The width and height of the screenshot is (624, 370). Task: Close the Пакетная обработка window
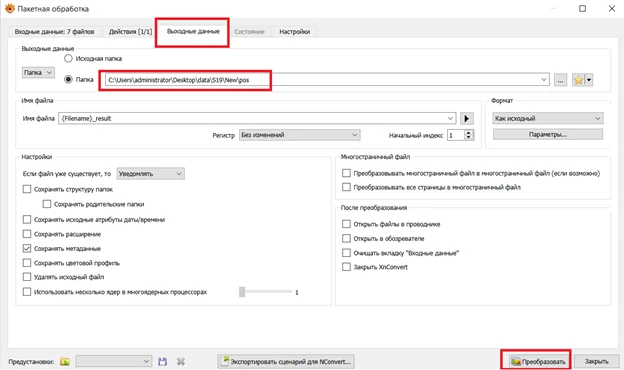[x=612, y=8]
